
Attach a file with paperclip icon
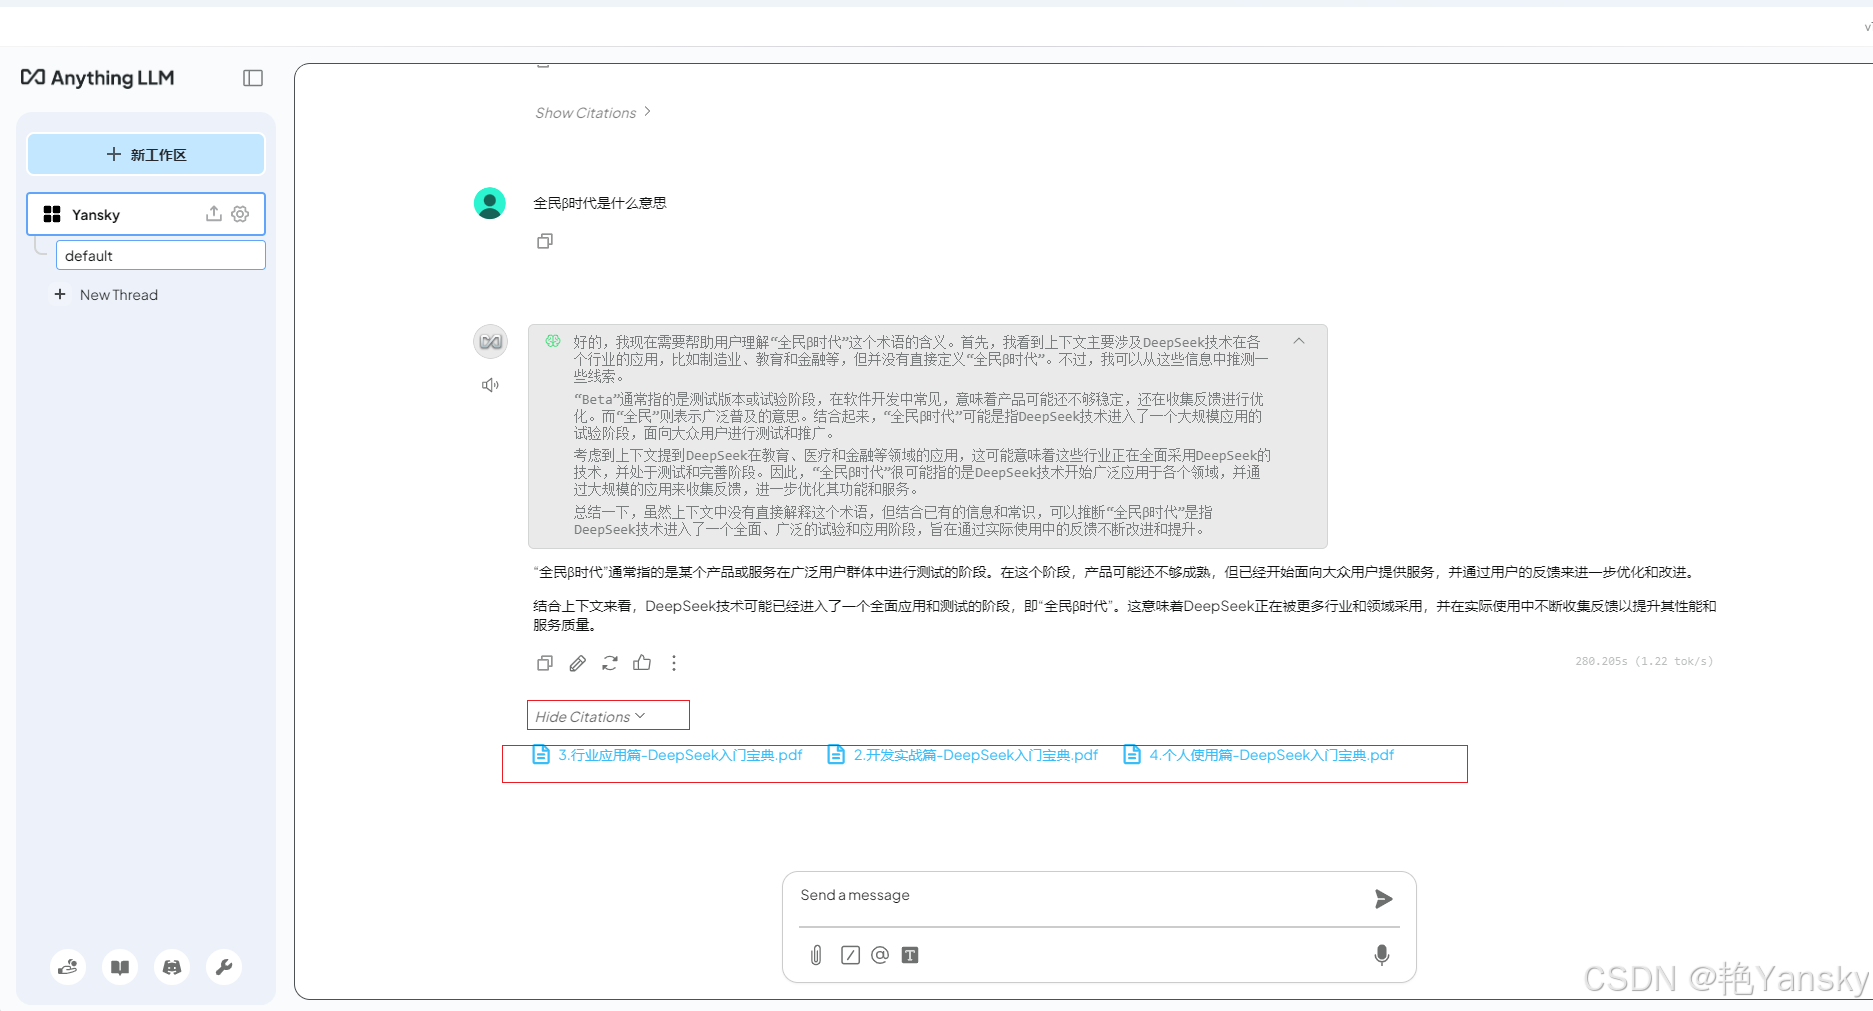point(816,955)
